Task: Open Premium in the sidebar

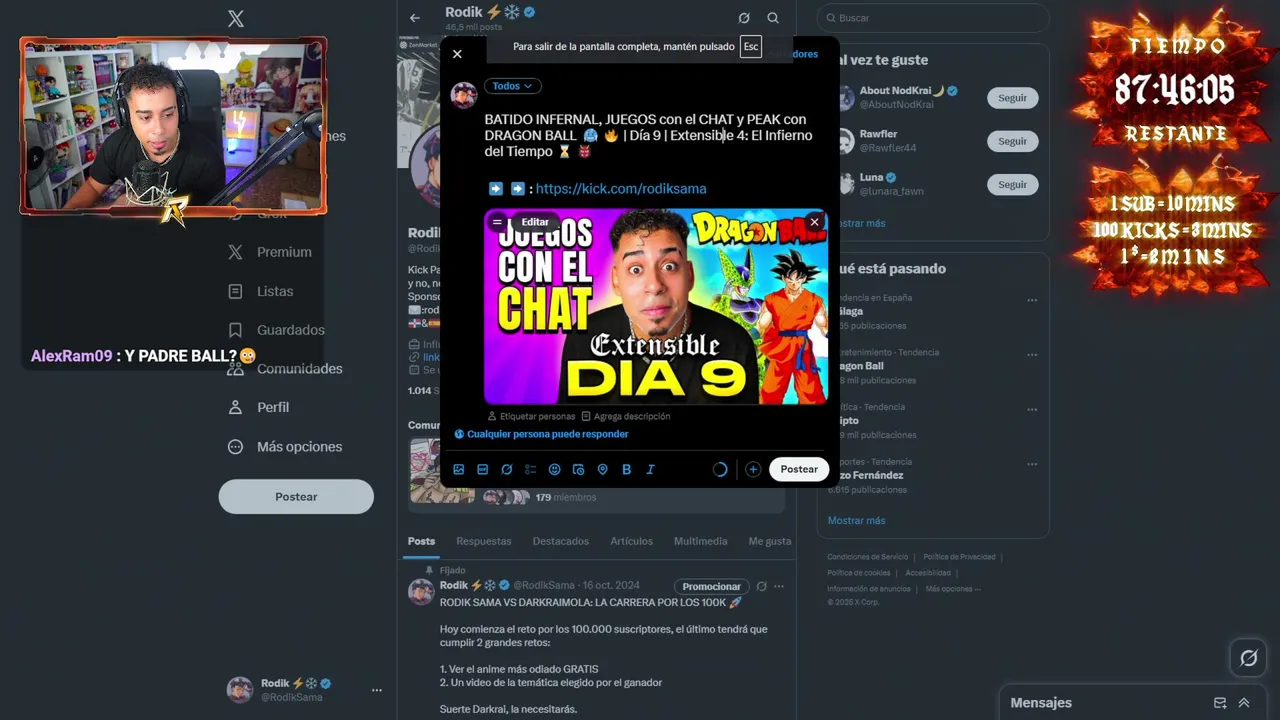Action: coord(270,252)
